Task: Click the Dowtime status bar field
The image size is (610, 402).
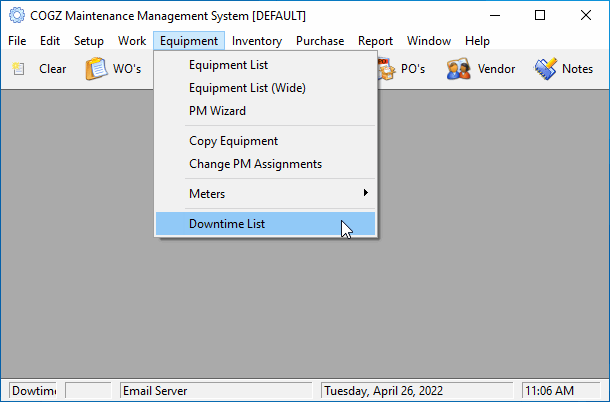Action: click(33, 390)
